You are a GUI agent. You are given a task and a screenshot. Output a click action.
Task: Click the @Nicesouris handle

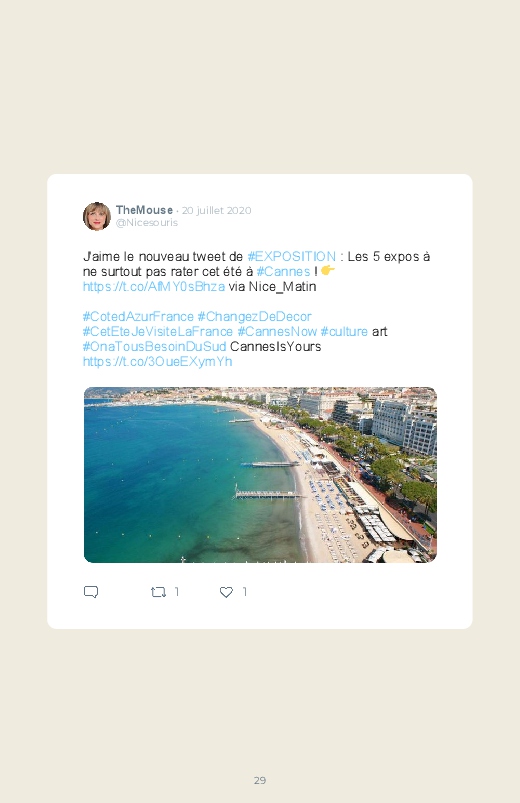[147, 222]
